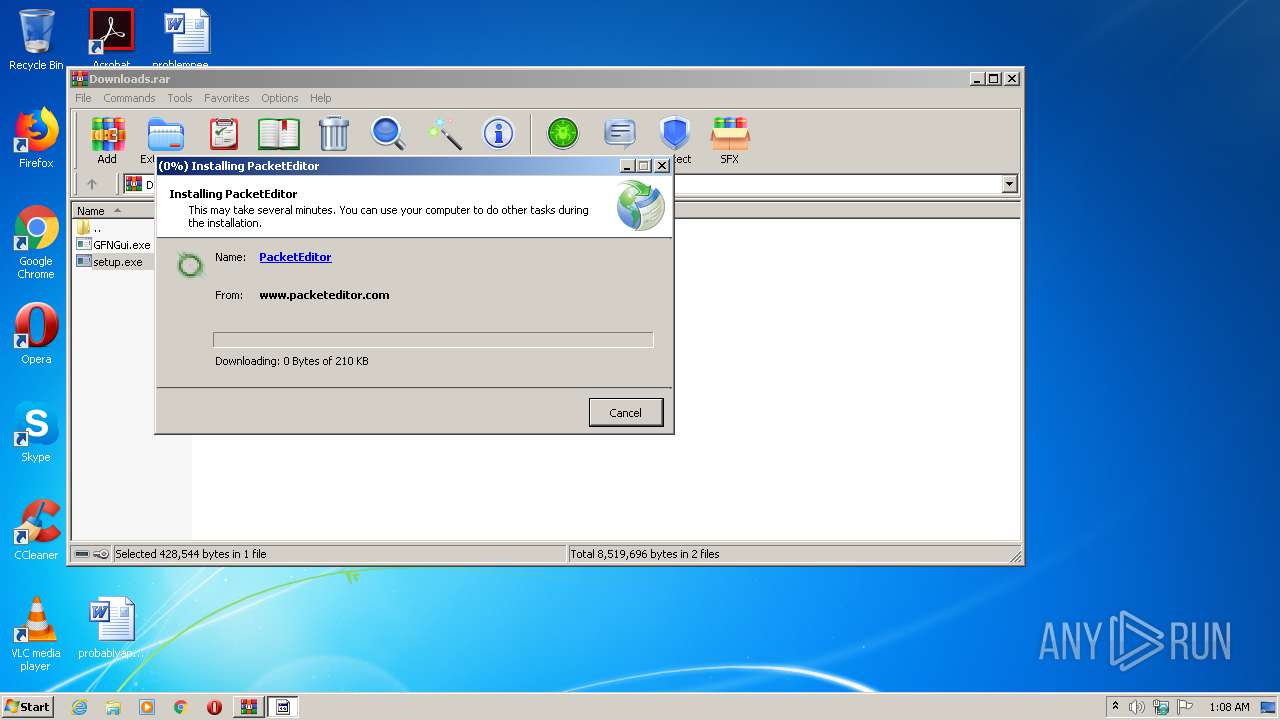Open Recycle Bin desktop icon

36,40
